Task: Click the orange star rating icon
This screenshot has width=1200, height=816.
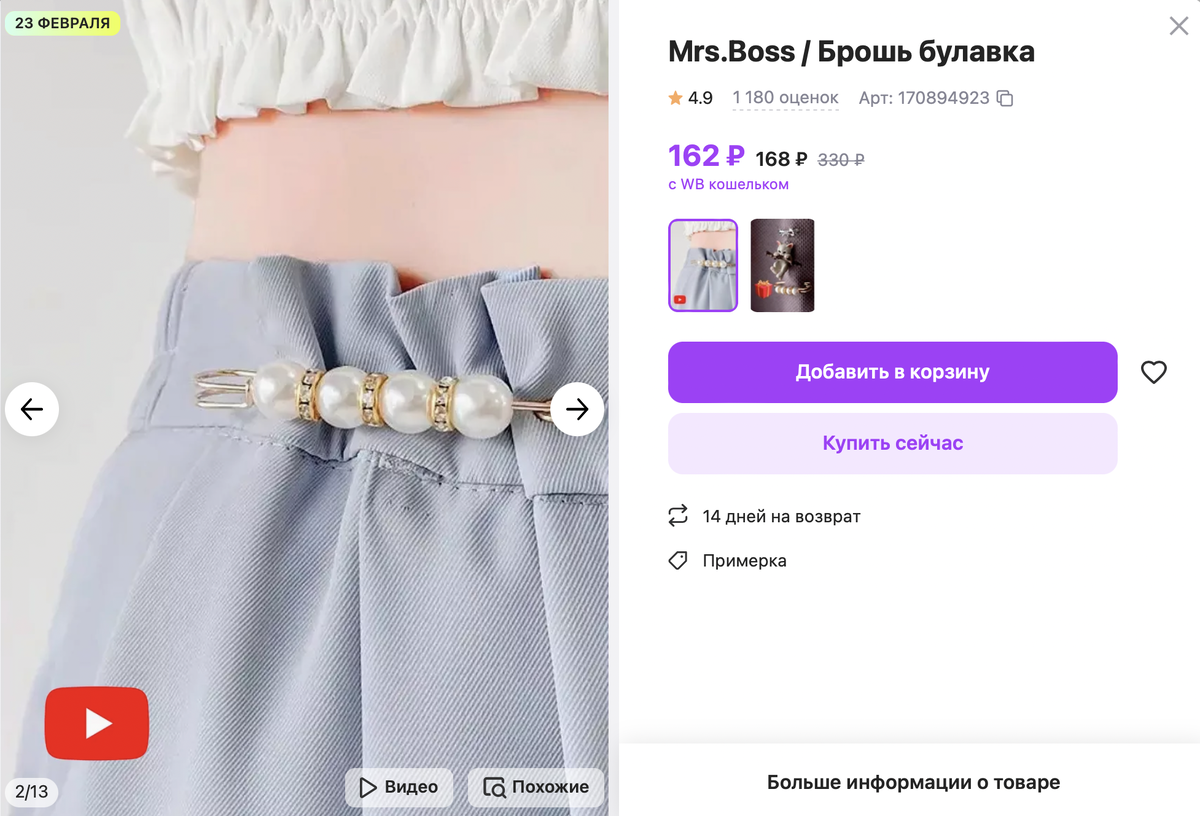Action: [675, 97]
